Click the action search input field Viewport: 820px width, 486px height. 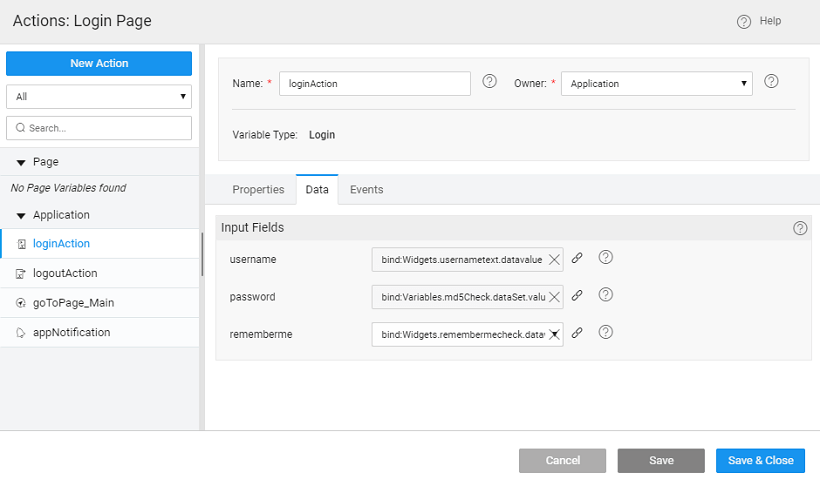[x=98, y=128]
